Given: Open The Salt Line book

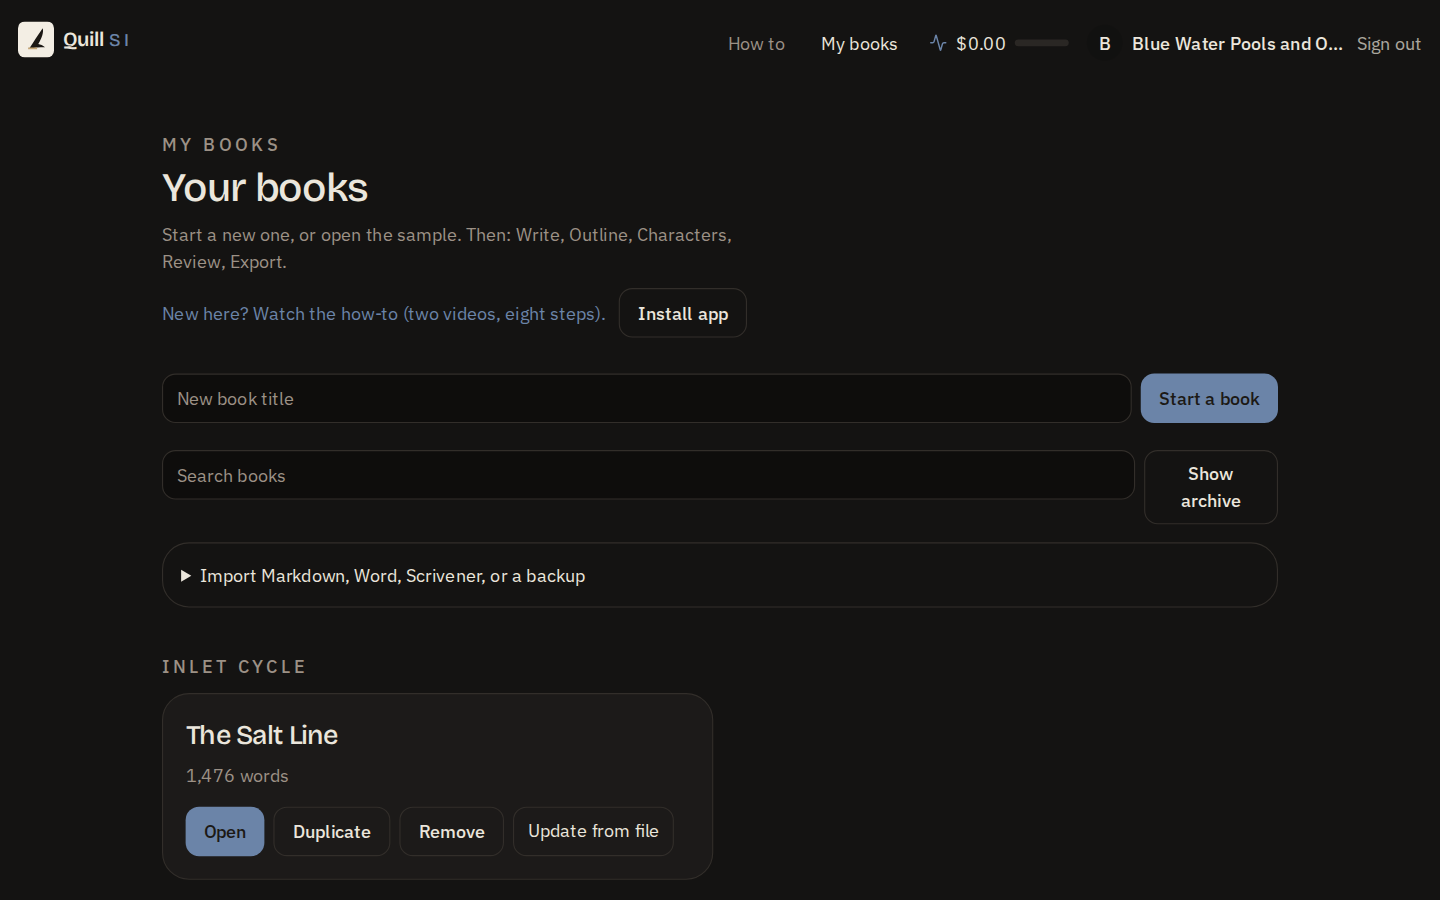Looking at the screenshot, I should coord(225,832).
